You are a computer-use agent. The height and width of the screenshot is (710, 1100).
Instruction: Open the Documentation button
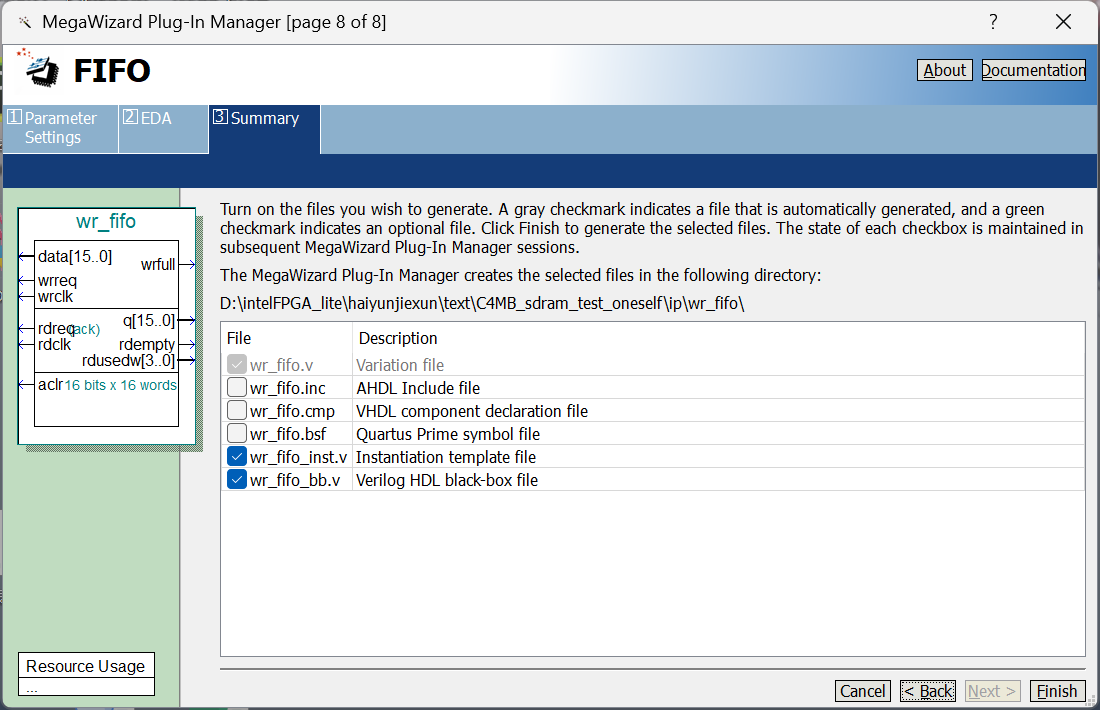click(x=1033, y=70)
